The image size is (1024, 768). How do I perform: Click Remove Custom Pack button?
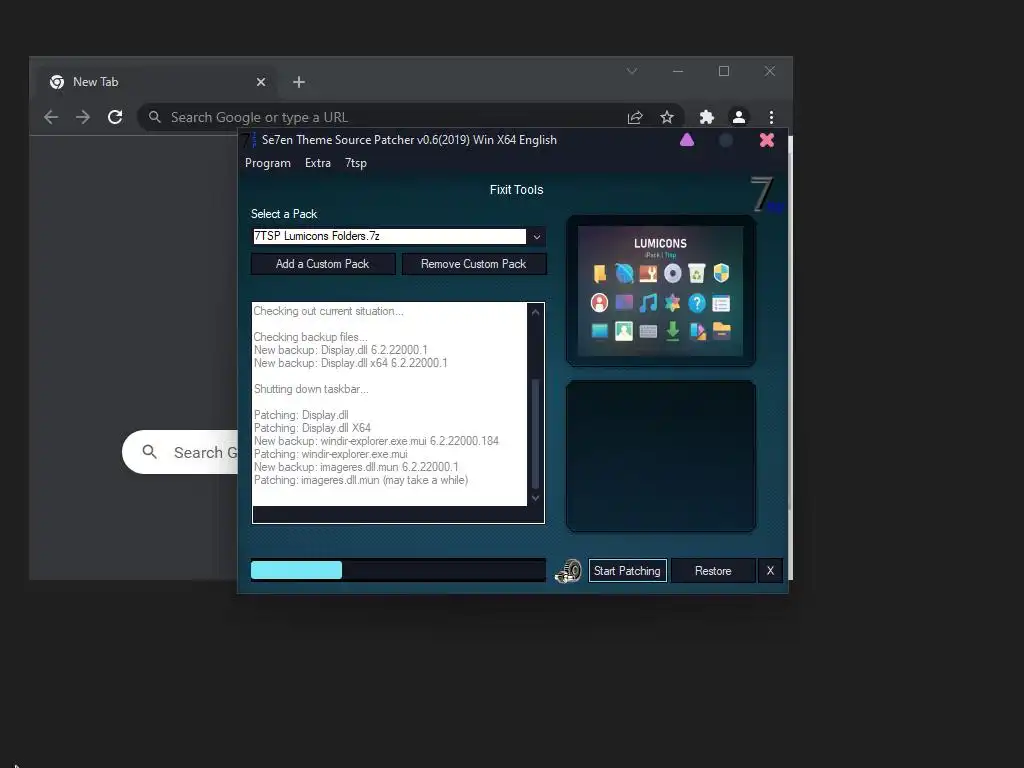coord(473,264)
